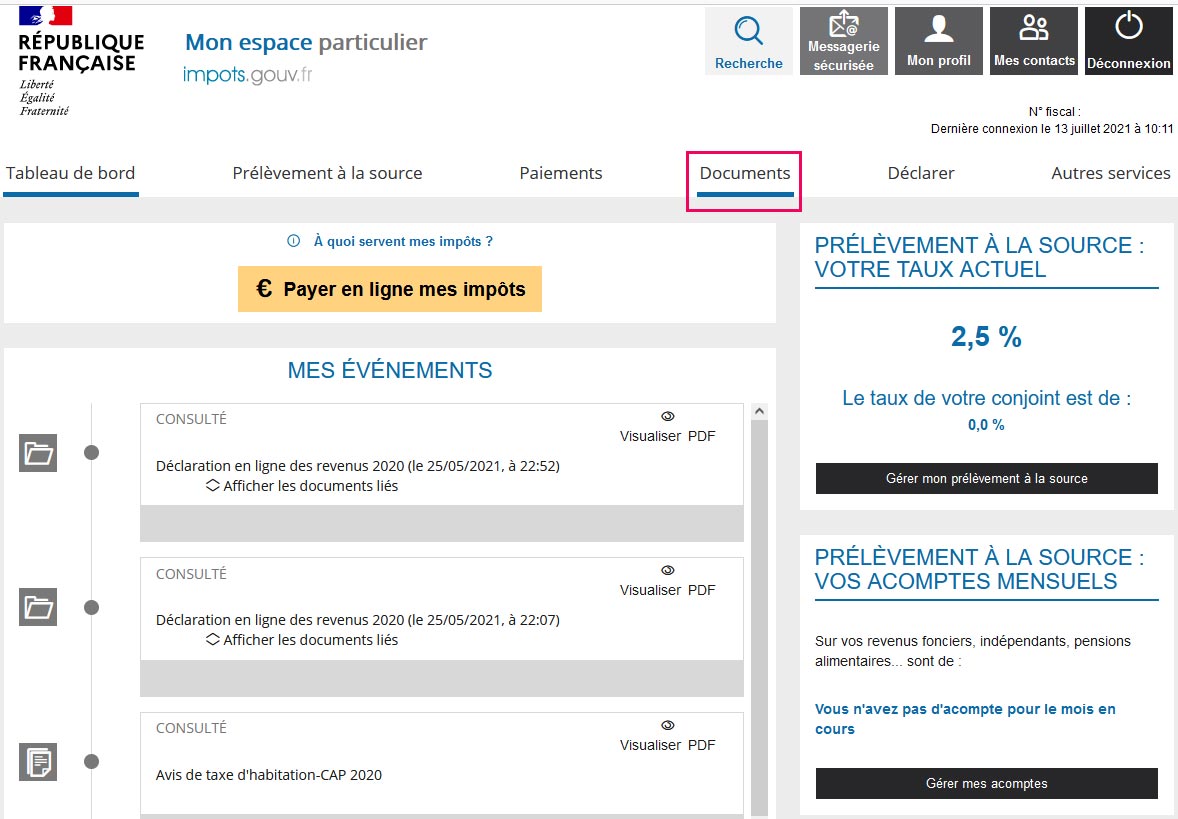Click the folder icon beside the first declaration event

(x=37, y=452)
